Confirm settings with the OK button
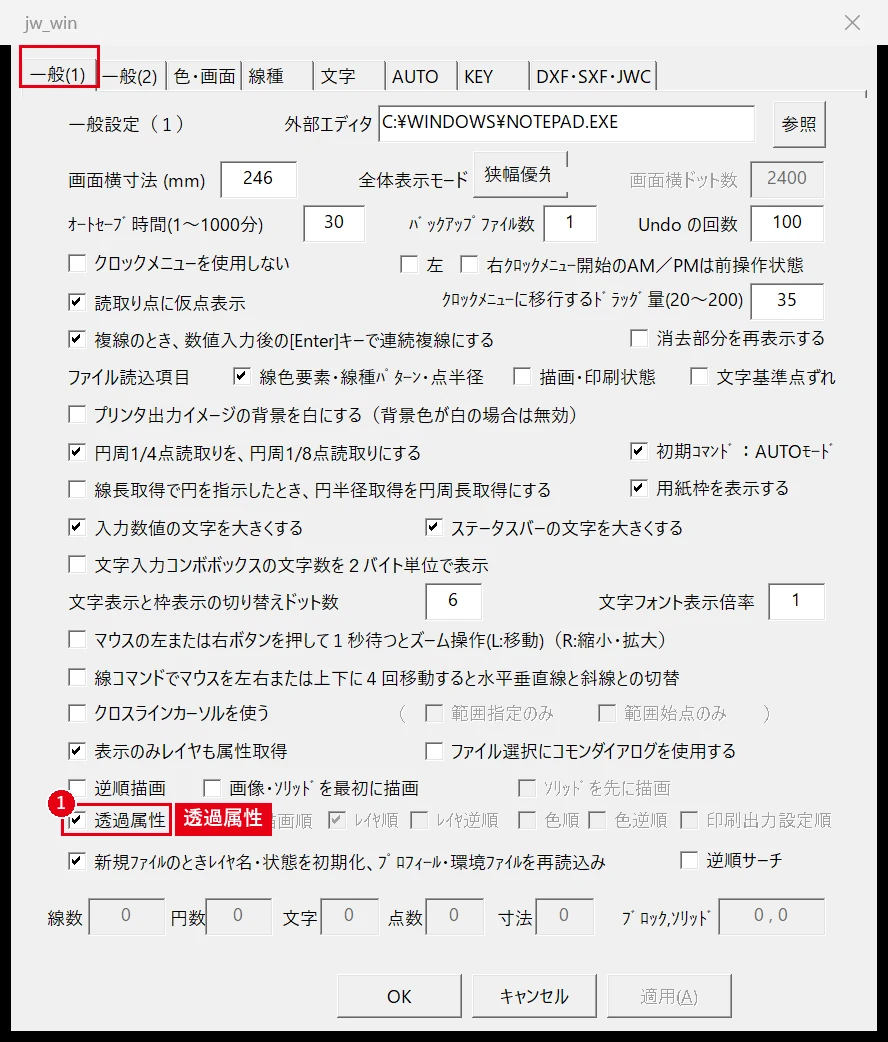 399,996
